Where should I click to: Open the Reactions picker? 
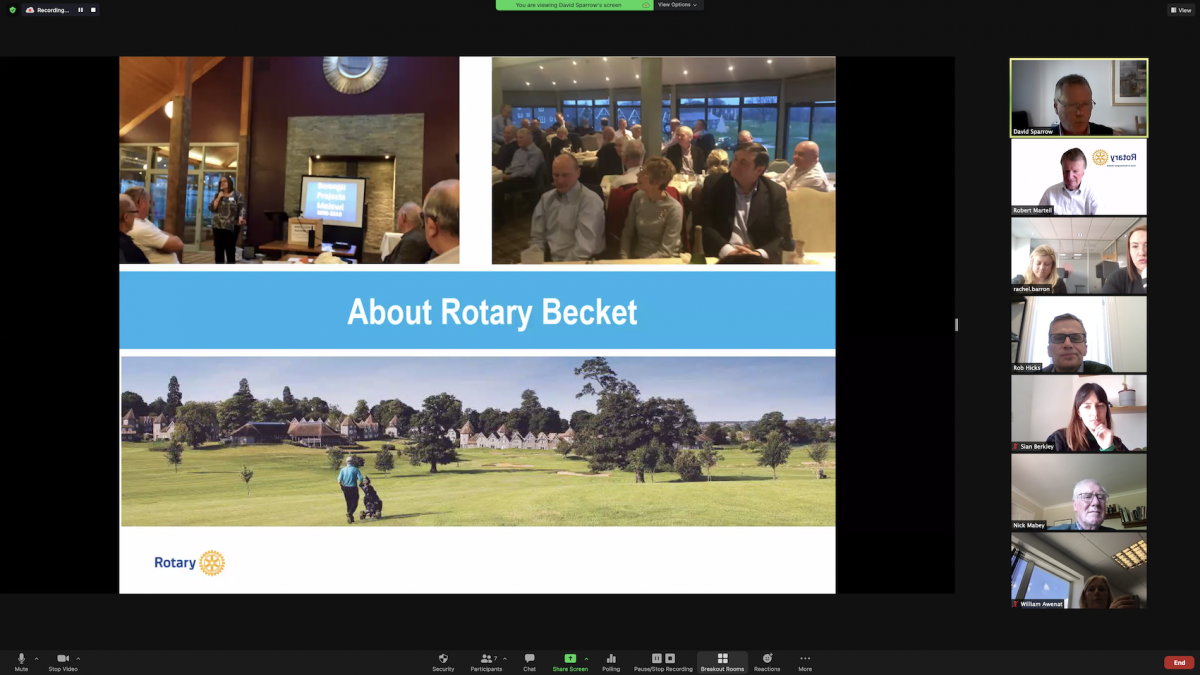click(x=767, y=662)
